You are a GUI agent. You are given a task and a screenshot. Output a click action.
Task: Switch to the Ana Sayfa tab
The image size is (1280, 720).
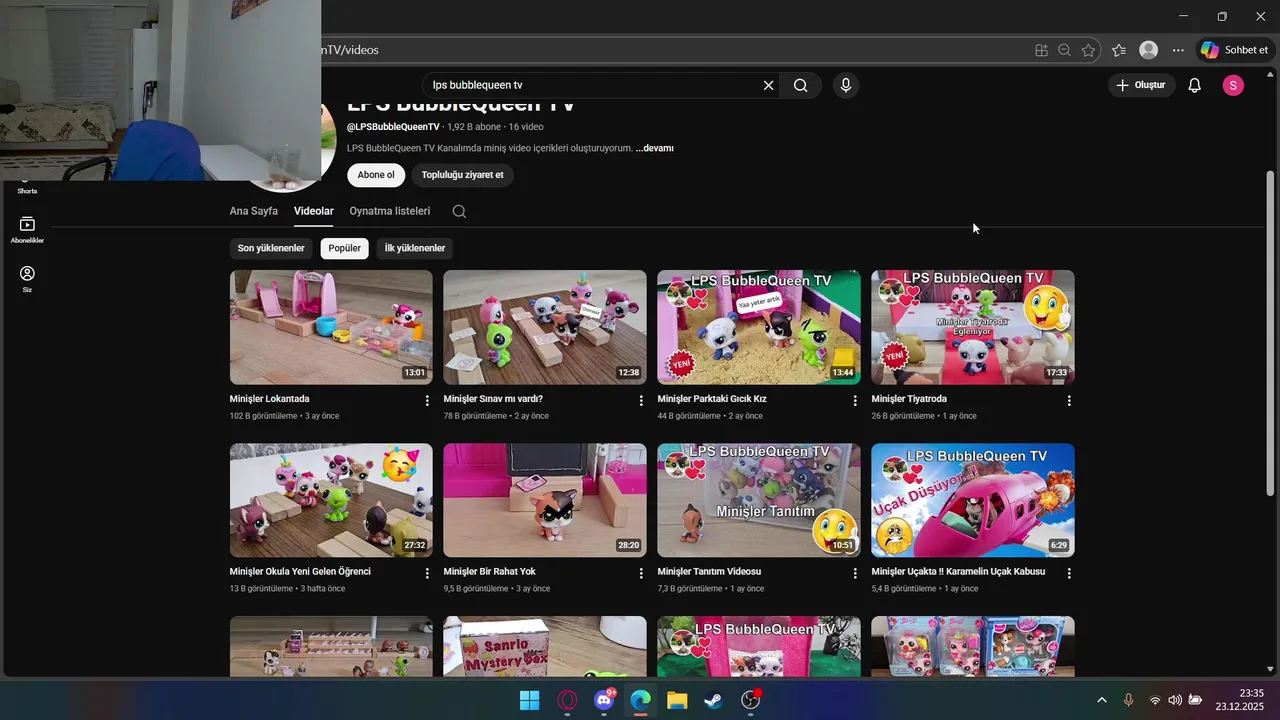254,211
